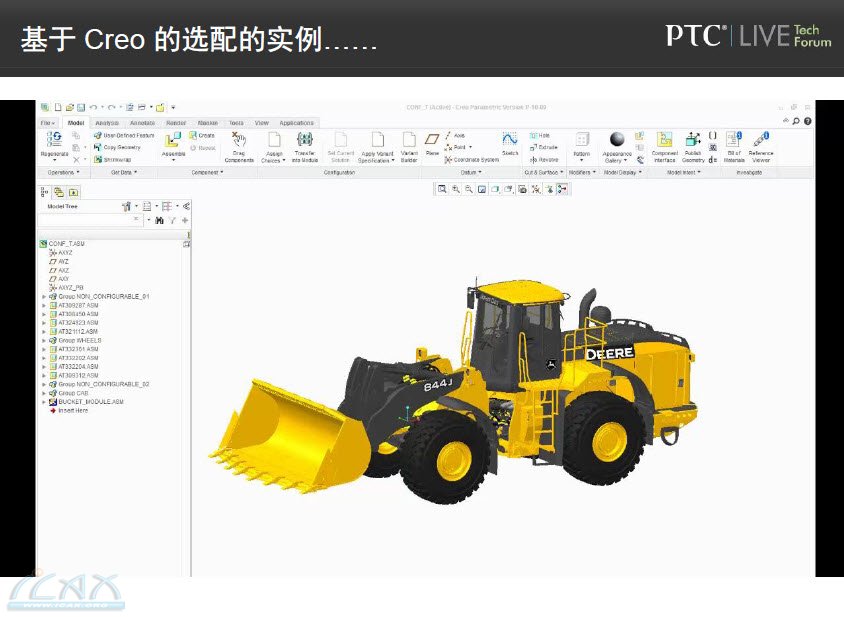The height and width of the screenshot is (617, 844).
Task: Expand the BUCKET_MODULE.ASM node
Action: pyautogui.click(x=44, y=402)
